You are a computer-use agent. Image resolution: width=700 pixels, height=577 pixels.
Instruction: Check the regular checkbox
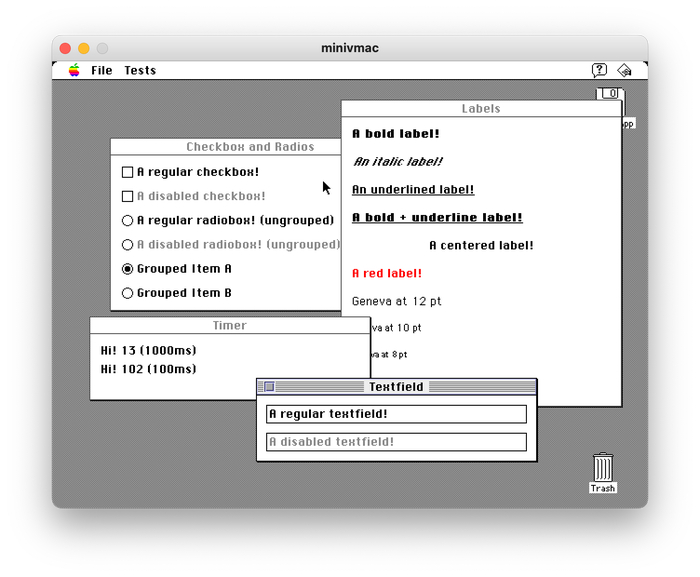pyautogui.click(x=127, y=172)
